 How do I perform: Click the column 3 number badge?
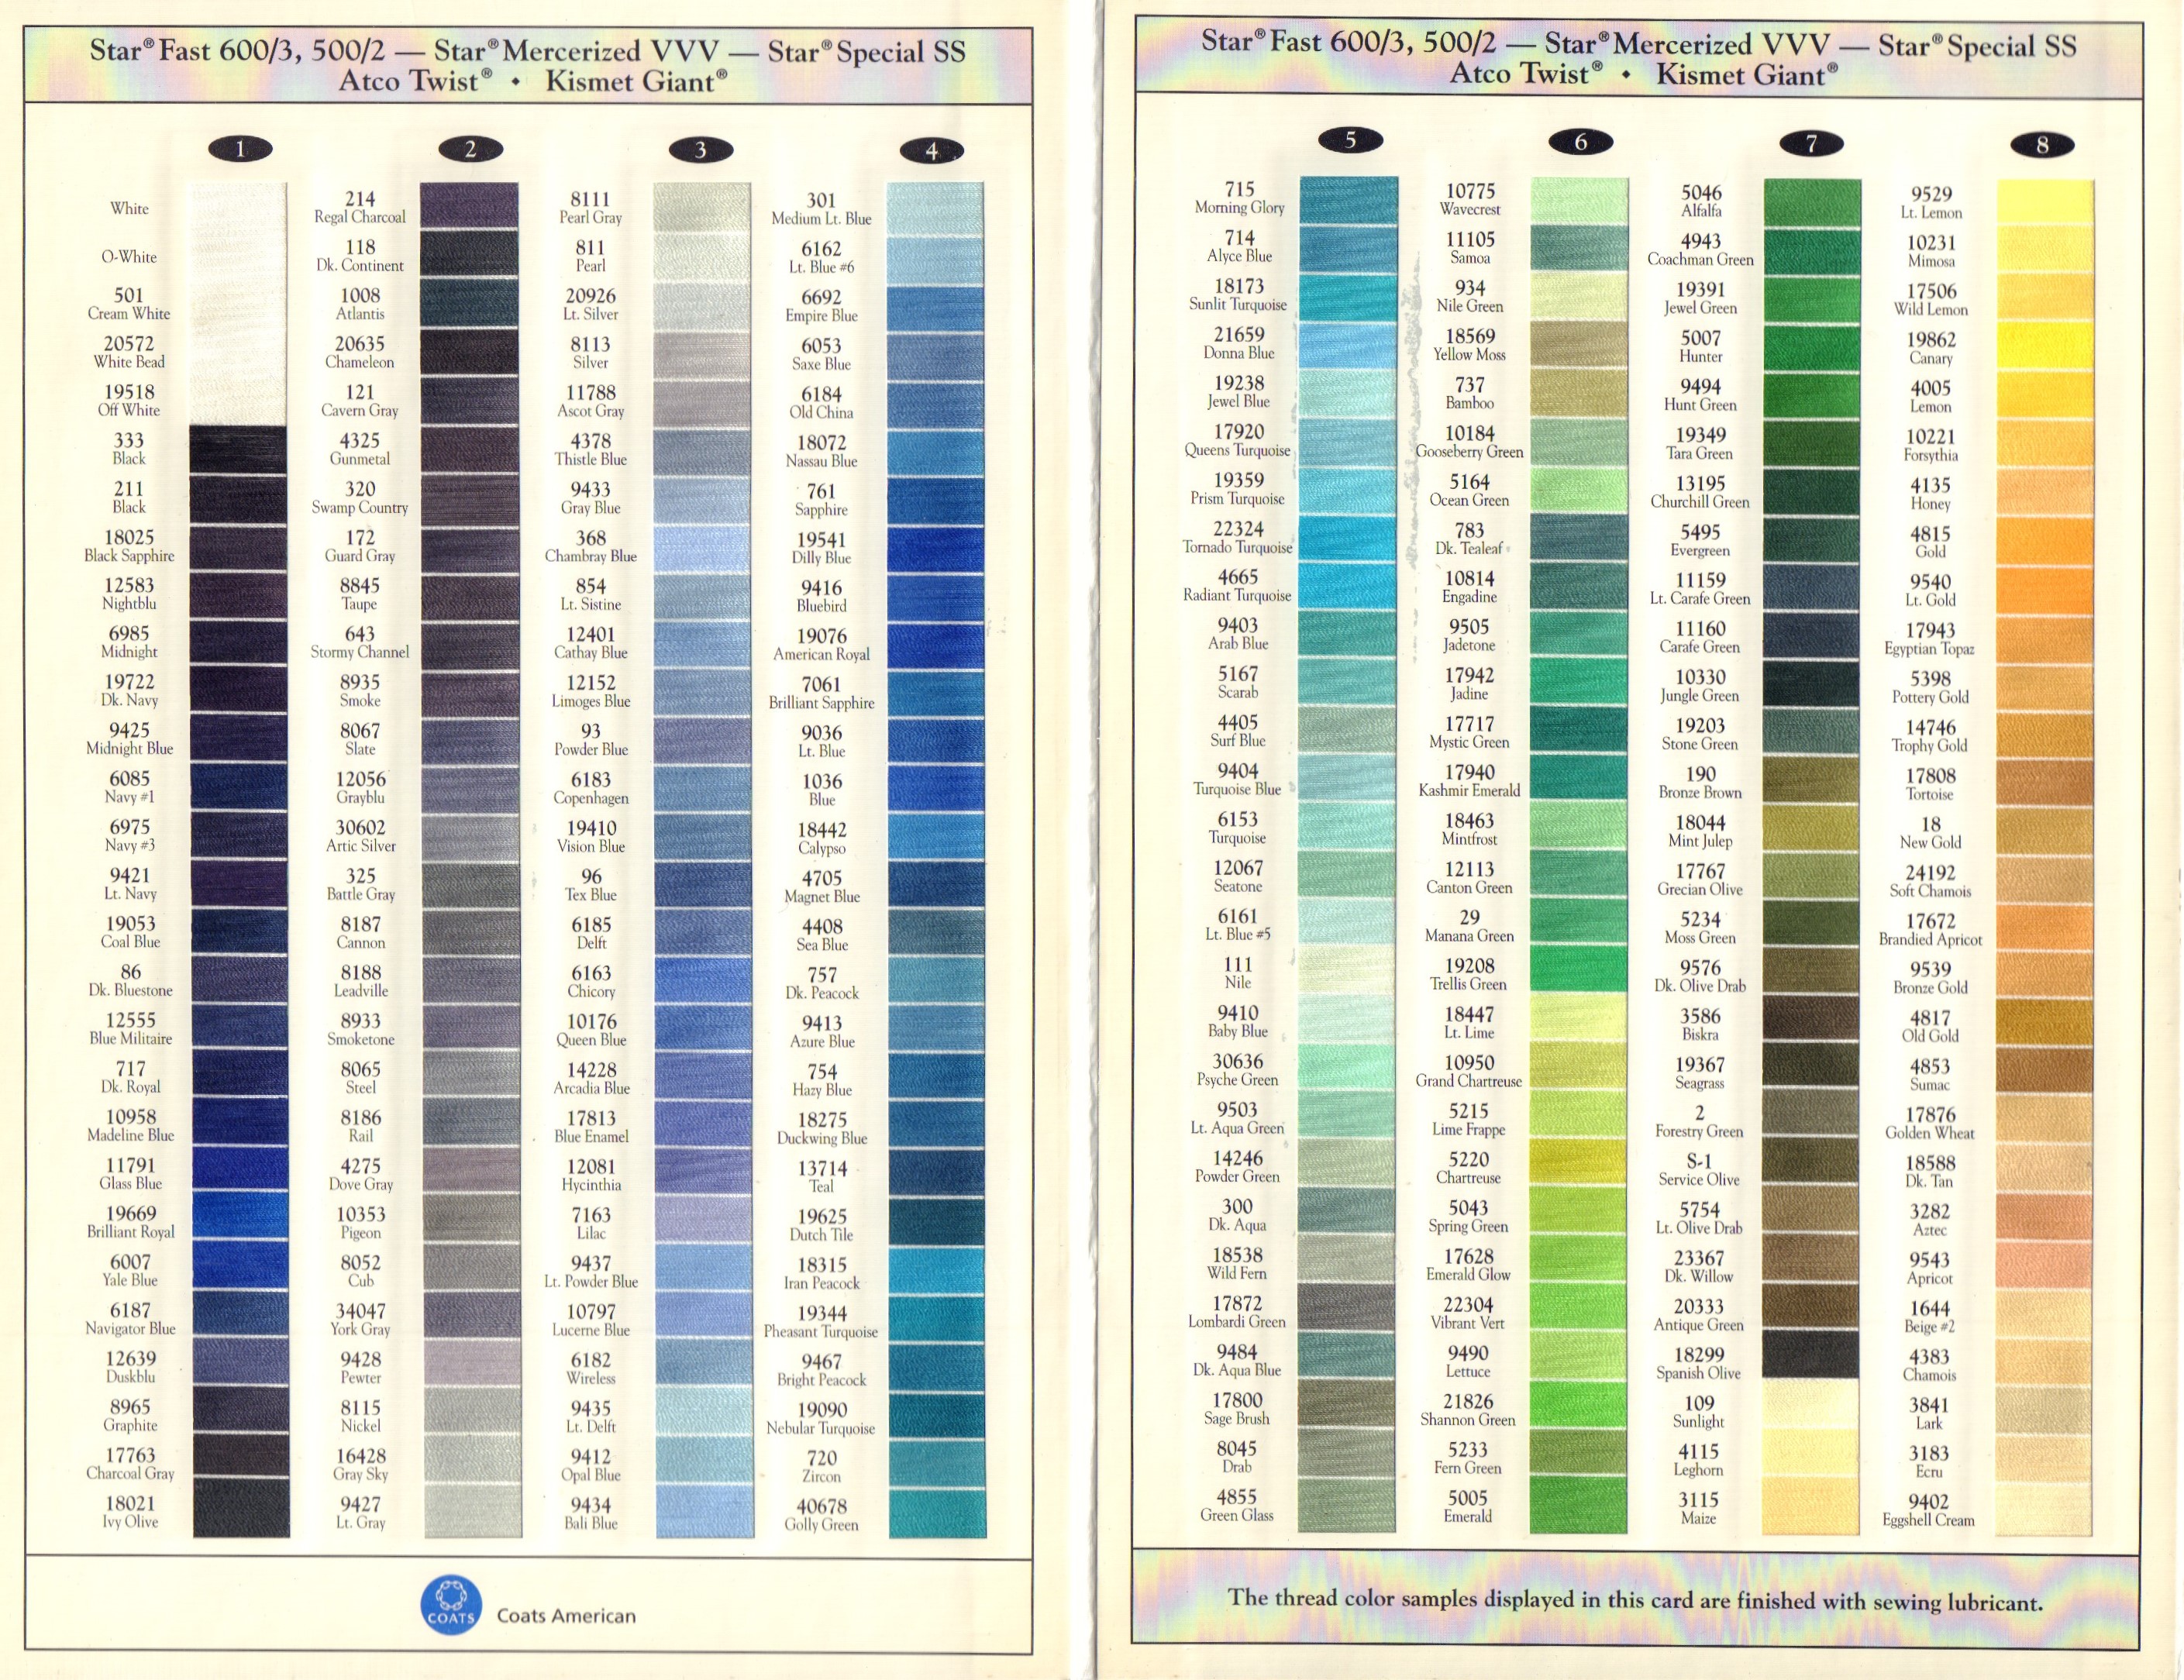[x=701, y=151]
